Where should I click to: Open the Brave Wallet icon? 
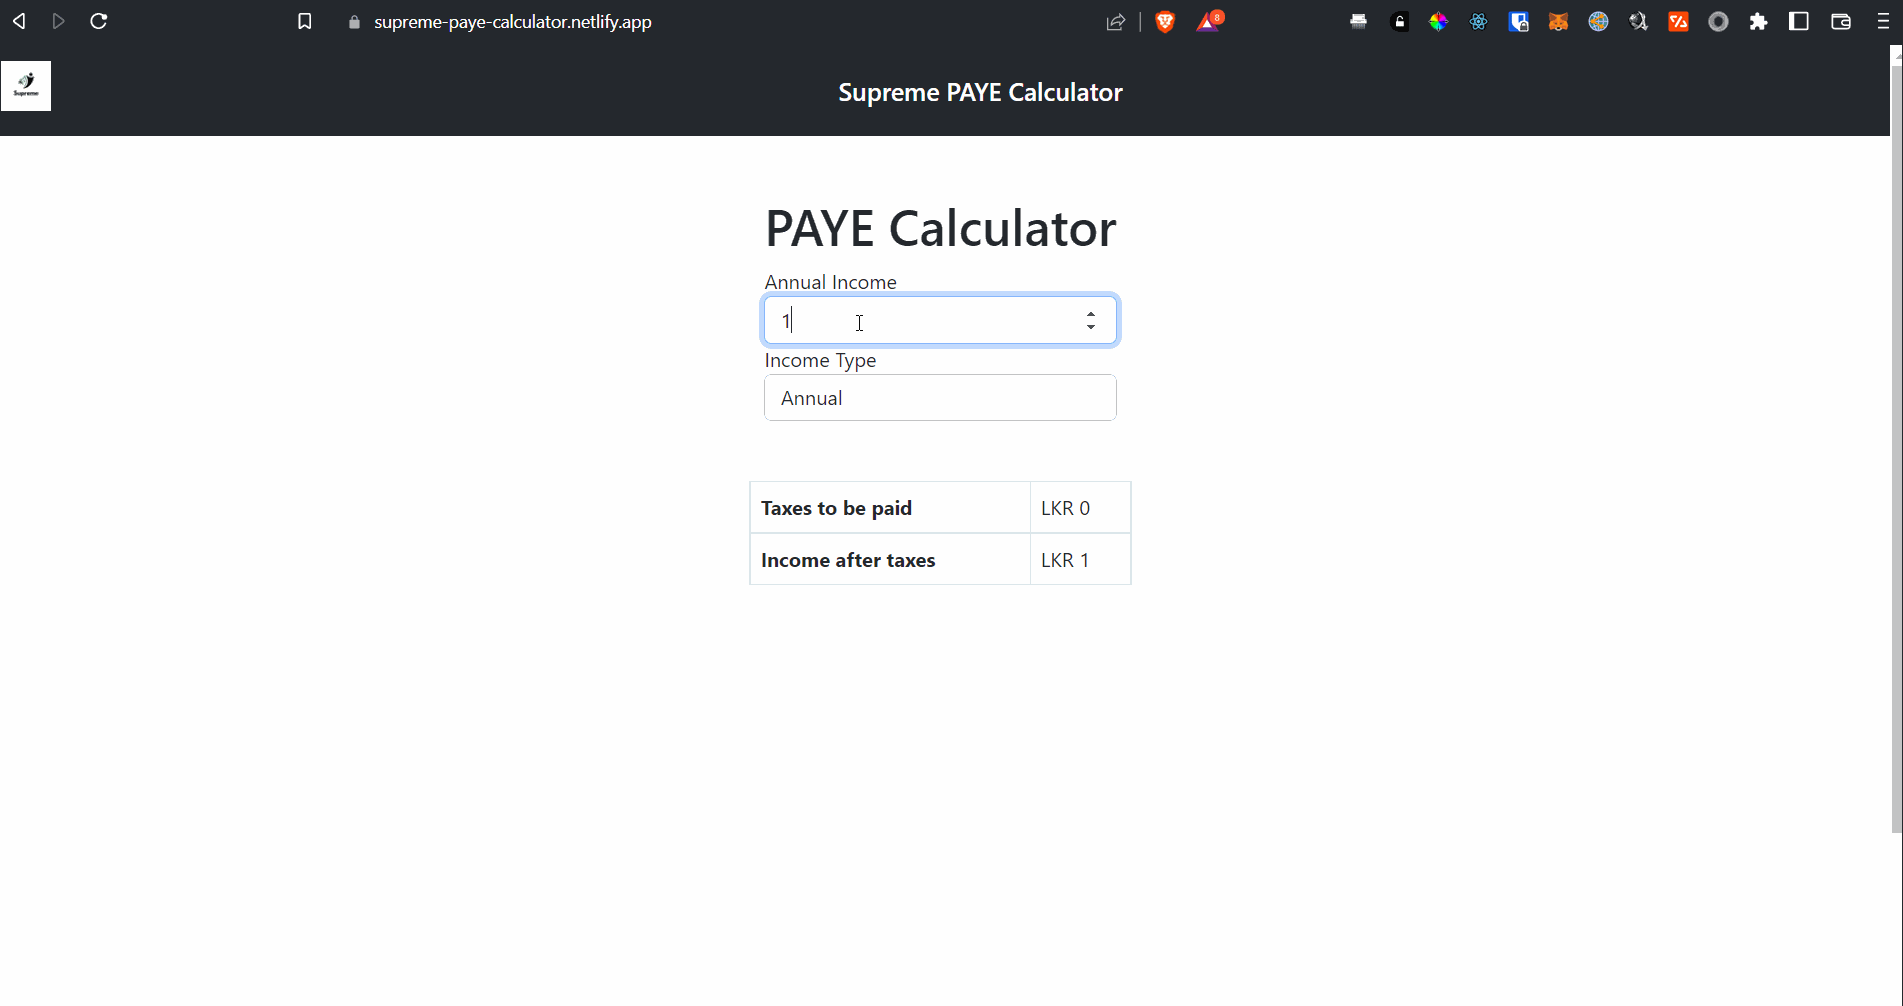click(1841, 22)
